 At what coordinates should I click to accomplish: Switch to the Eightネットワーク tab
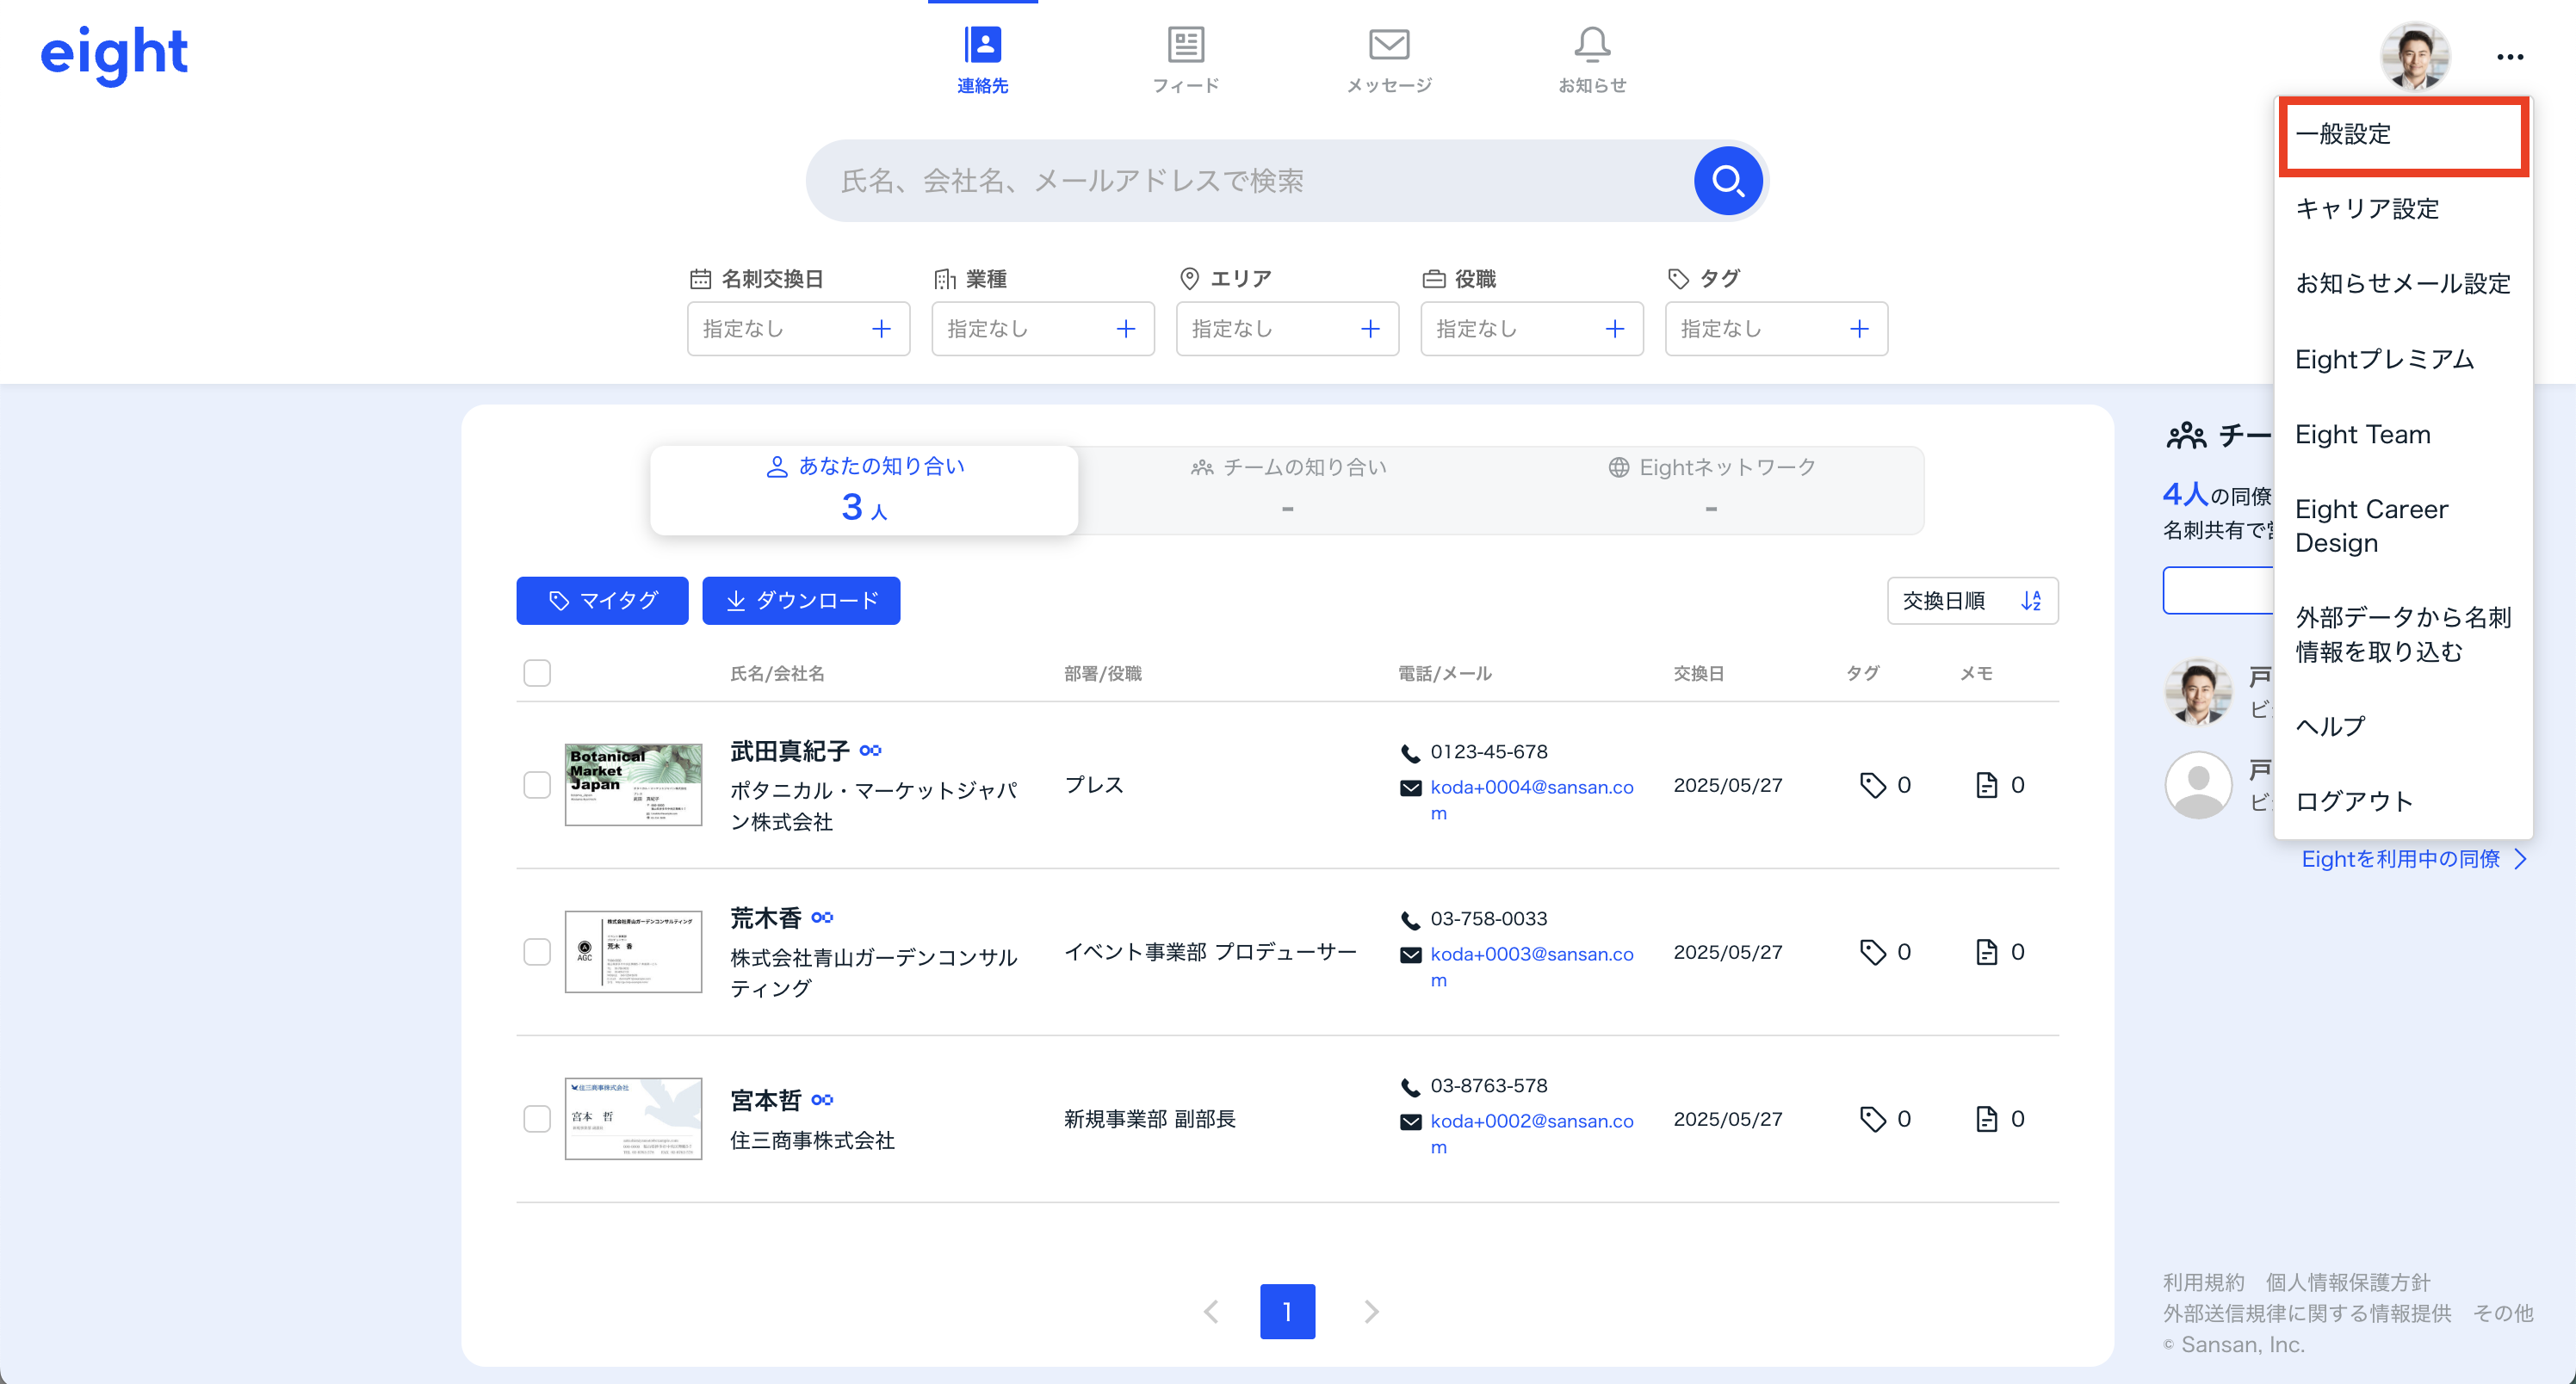point(1710,488)
